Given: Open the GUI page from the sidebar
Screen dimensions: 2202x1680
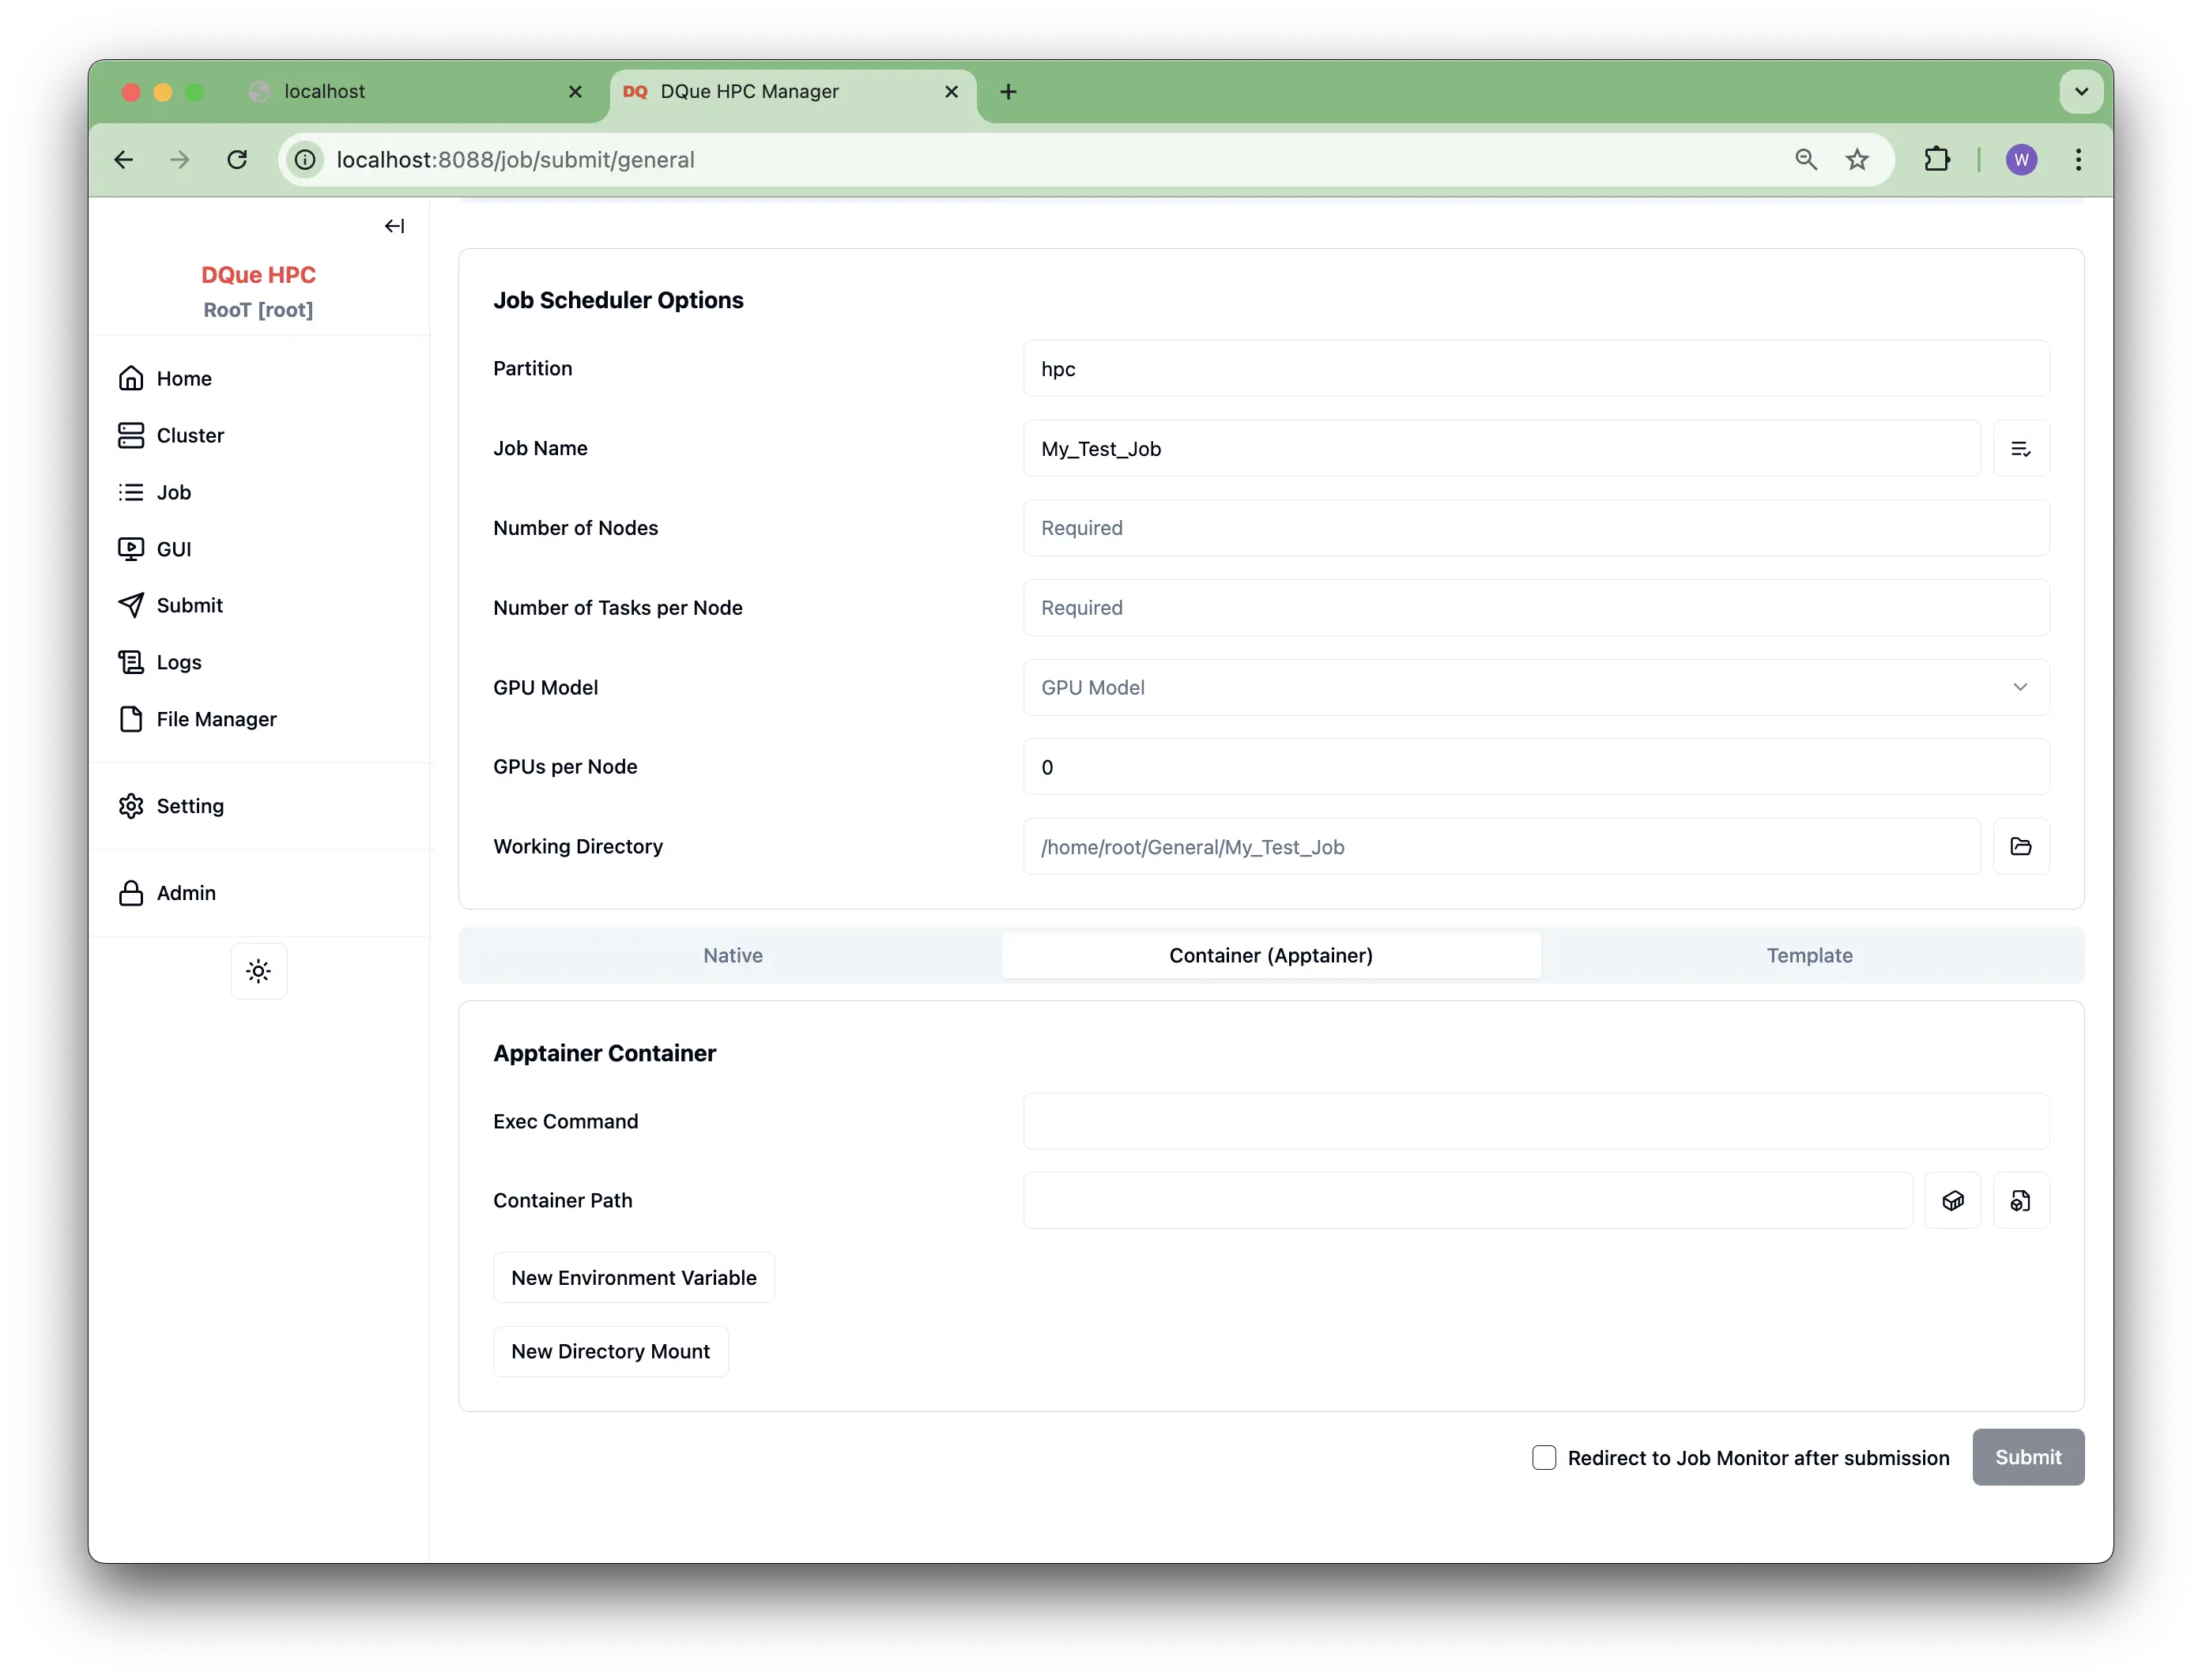Looking at the screenshot, I should click(x=173, y=549).
